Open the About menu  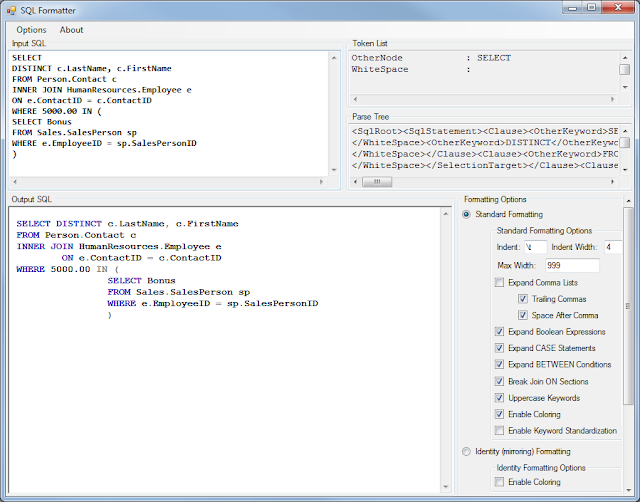71,30
